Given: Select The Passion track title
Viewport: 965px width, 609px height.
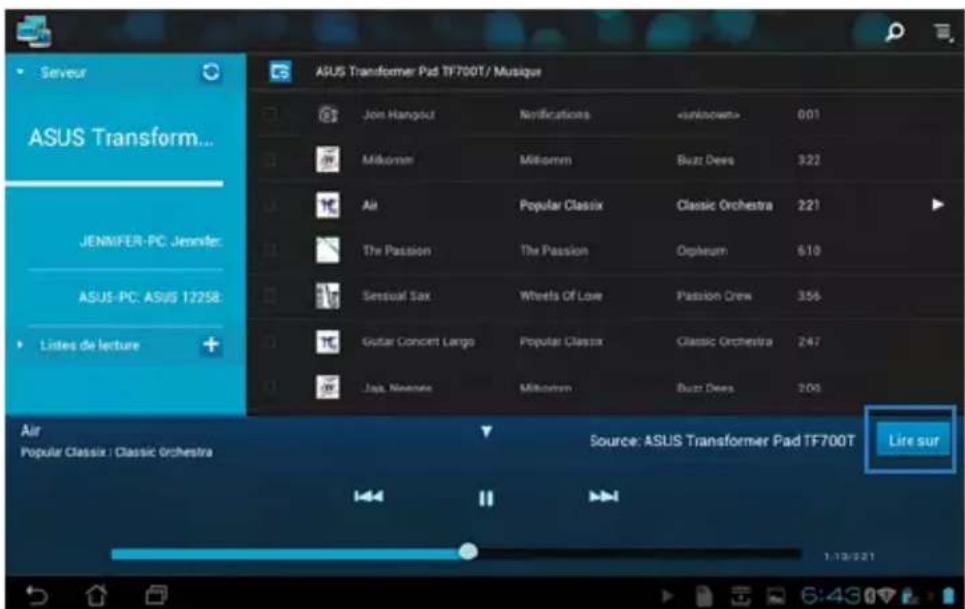Looking at the screenshot, I should [x=397, y=251].
